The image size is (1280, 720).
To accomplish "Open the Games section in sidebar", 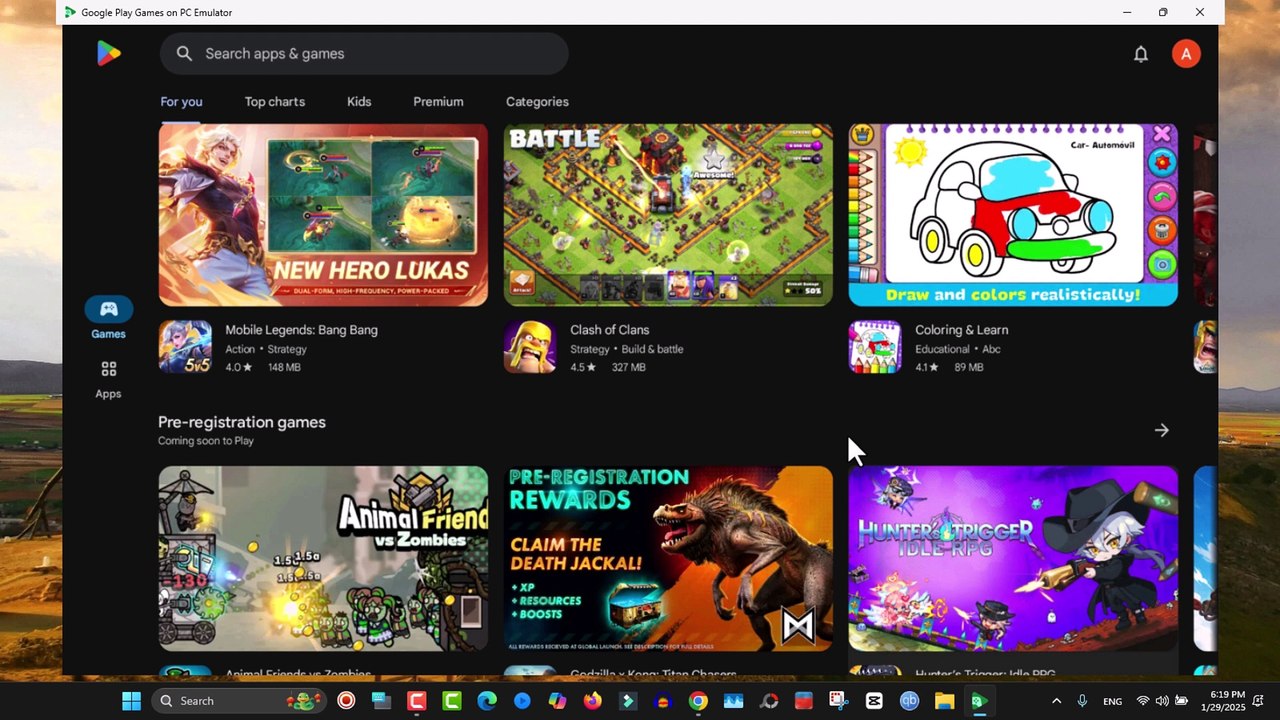I will (109, 318).
